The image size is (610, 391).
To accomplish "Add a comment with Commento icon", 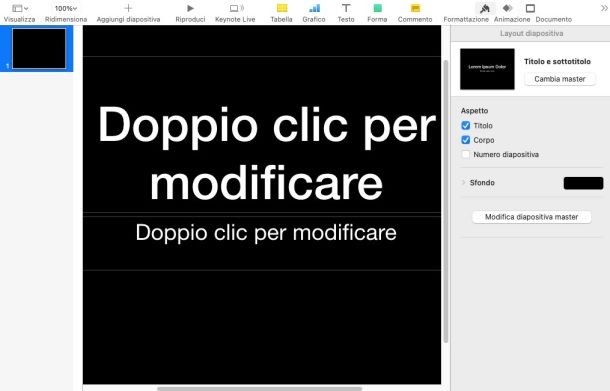I will coord(415,8).
